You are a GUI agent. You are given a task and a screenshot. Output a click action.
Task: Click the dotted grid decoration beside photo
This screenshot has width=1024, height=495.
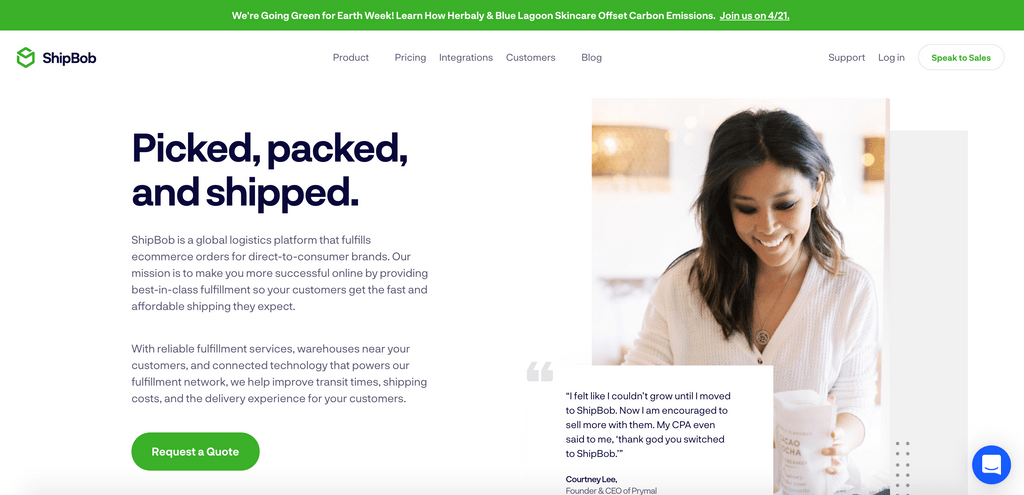903,468
